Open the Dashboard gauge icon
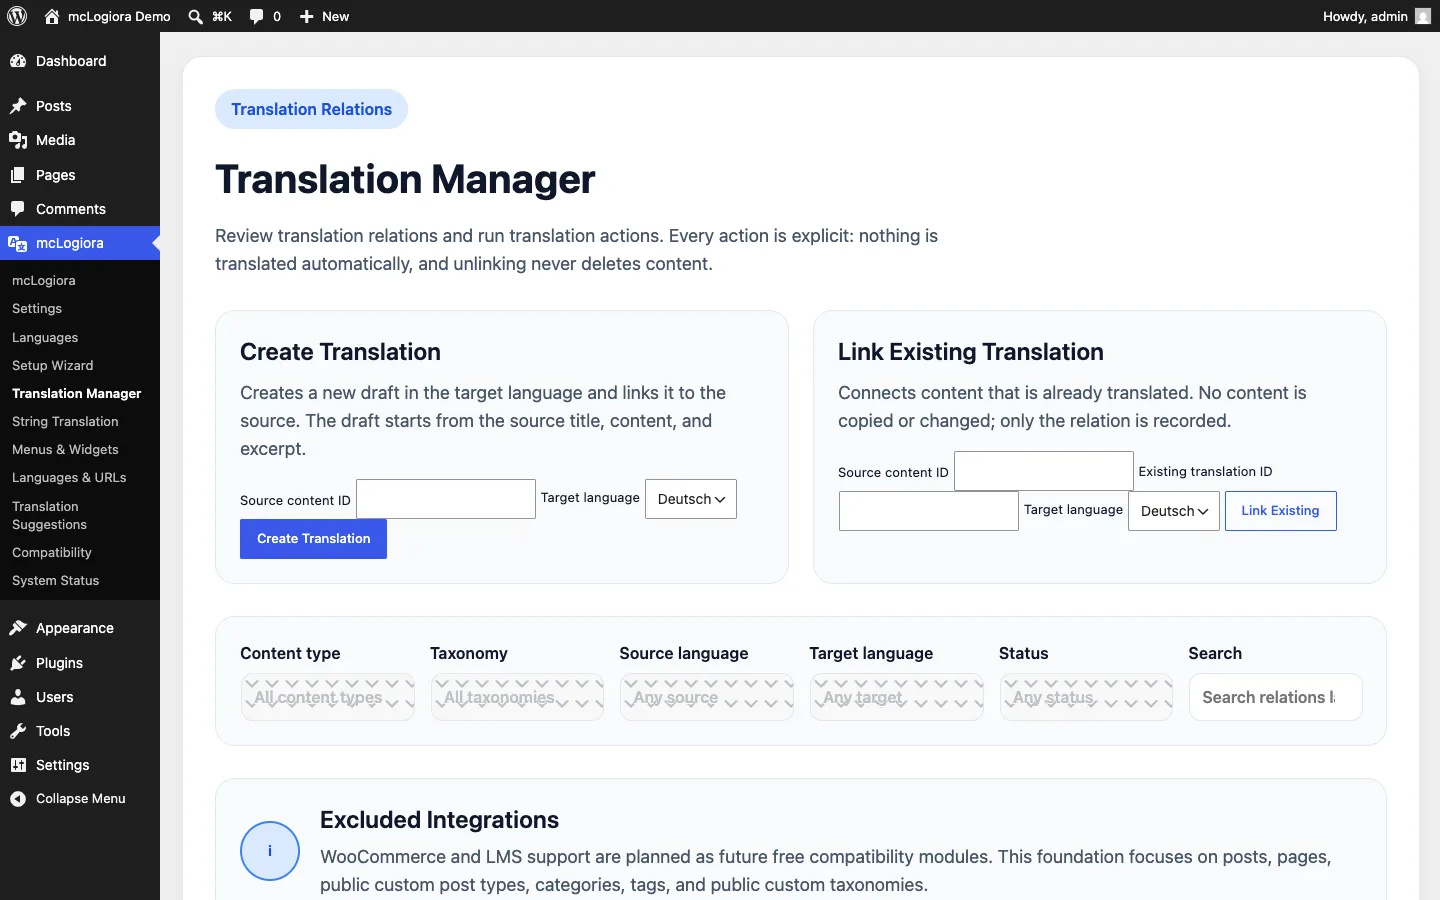The image size is (1440, 900). [18, 61]
